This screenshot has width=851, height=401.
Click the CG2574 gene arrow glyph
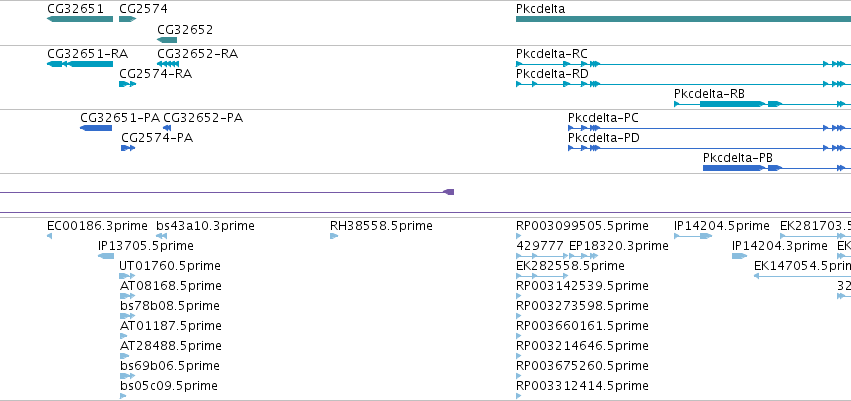pyautogui.click(x=128, y=19)
